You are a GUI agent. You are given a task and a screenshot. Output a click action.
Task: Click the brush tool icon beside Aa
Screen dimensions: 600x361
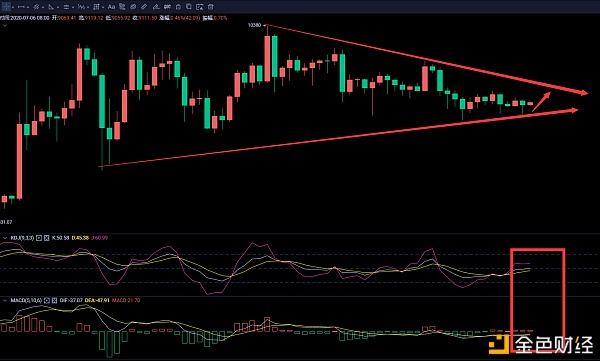pos(122,7)
